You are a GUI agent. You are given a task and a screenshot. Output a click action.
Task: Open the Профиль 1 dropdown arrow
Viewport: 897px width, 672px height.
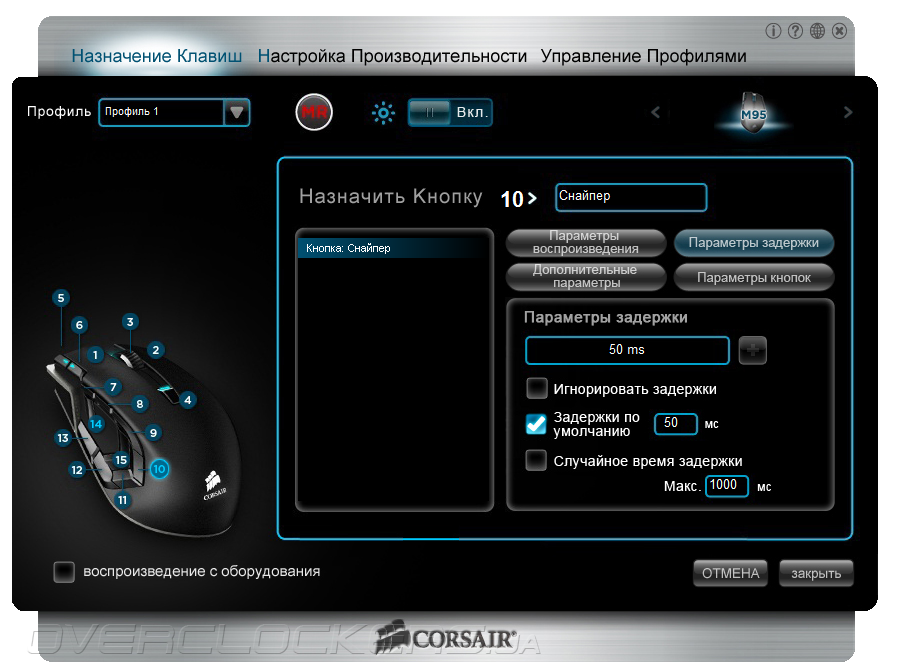[236, 112]
